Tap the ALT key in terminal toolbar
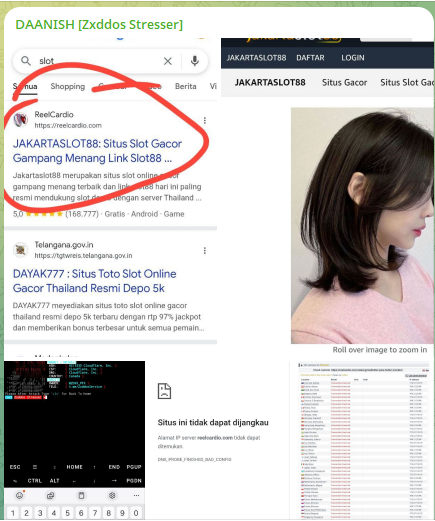The height and width of the screenshot is (521, 435). 54,481
